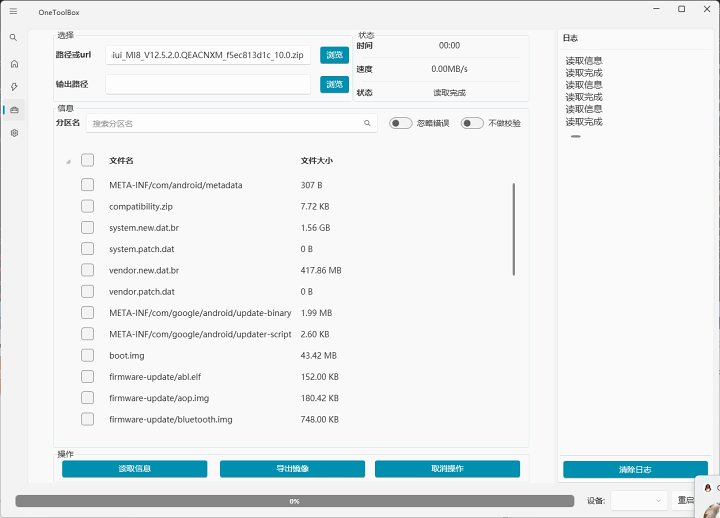
Task: Open settings via the gear icon
Action: 14,132
